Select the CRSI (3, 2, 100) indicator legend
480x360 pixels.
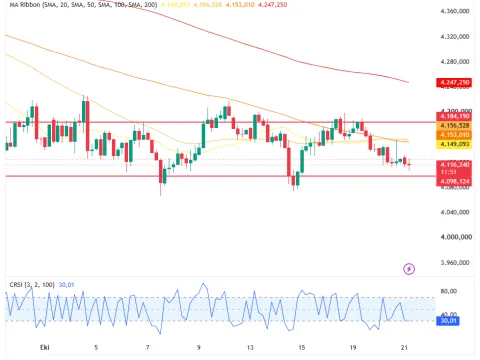pos(32,285)
